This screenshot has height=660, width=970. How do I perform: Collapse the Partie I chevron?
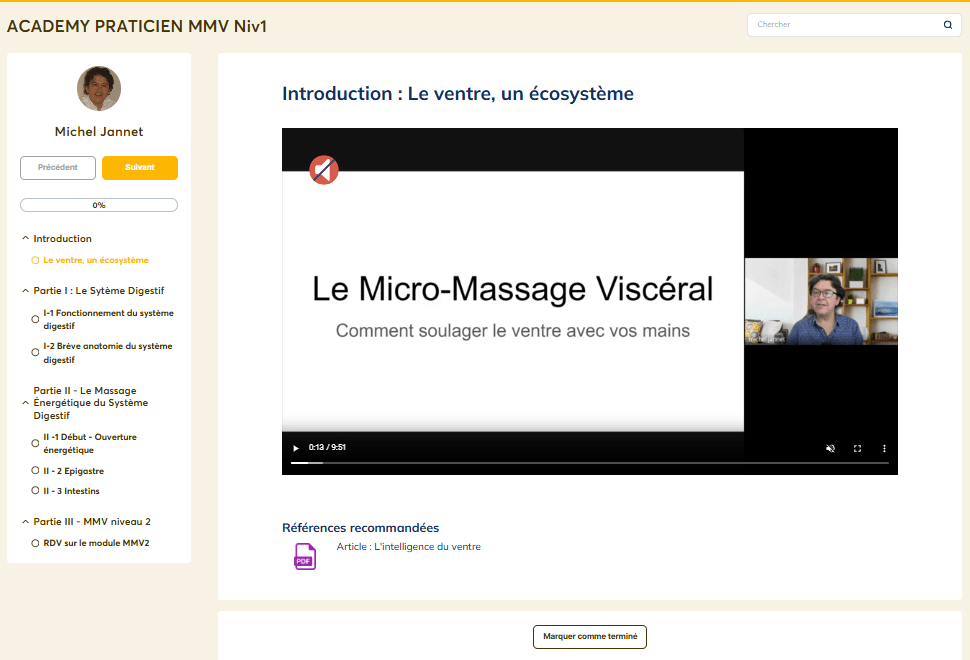pyautogui.click(x=25, y=290)
